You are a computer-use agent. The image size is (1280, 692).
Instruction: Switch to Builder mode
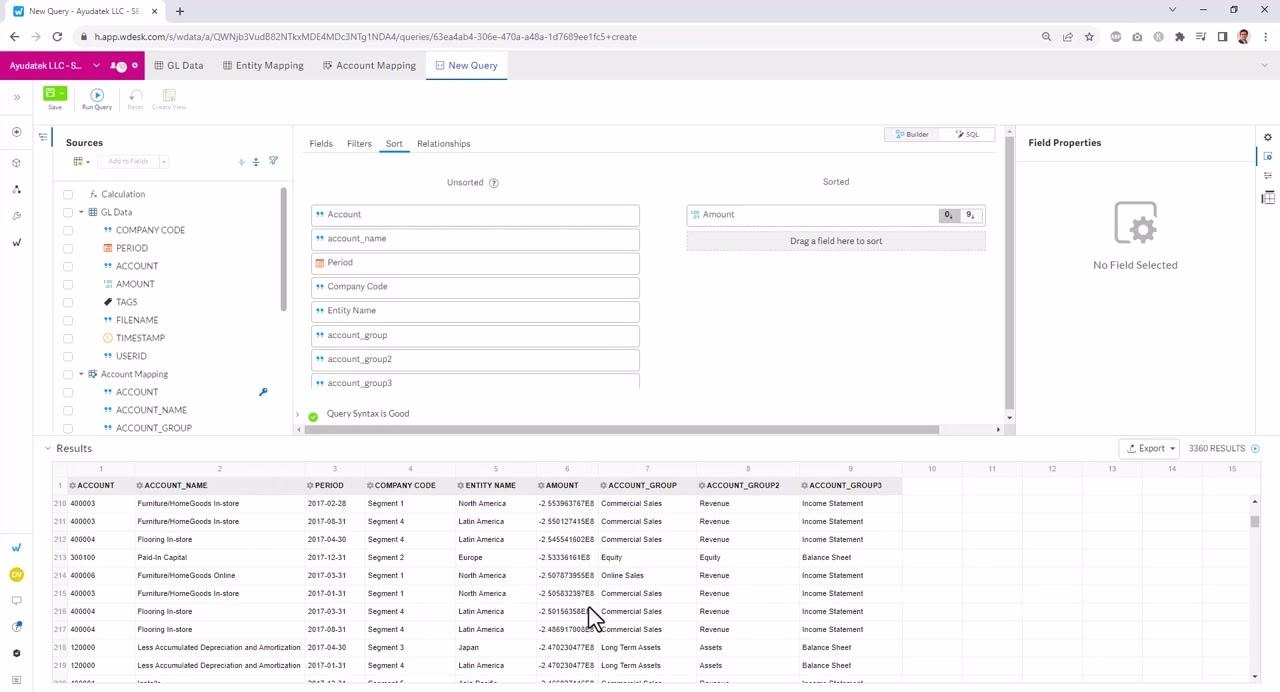[x=912, y=134]
